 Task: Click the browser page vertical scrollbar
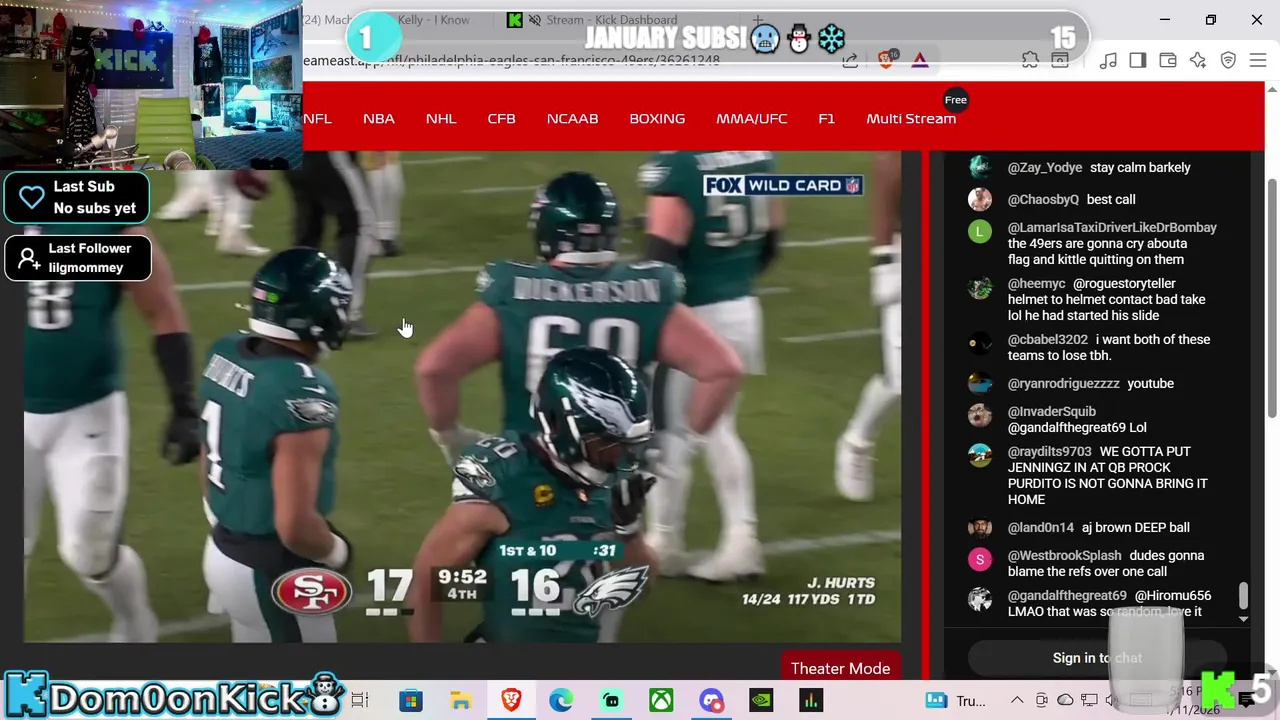1272,300
